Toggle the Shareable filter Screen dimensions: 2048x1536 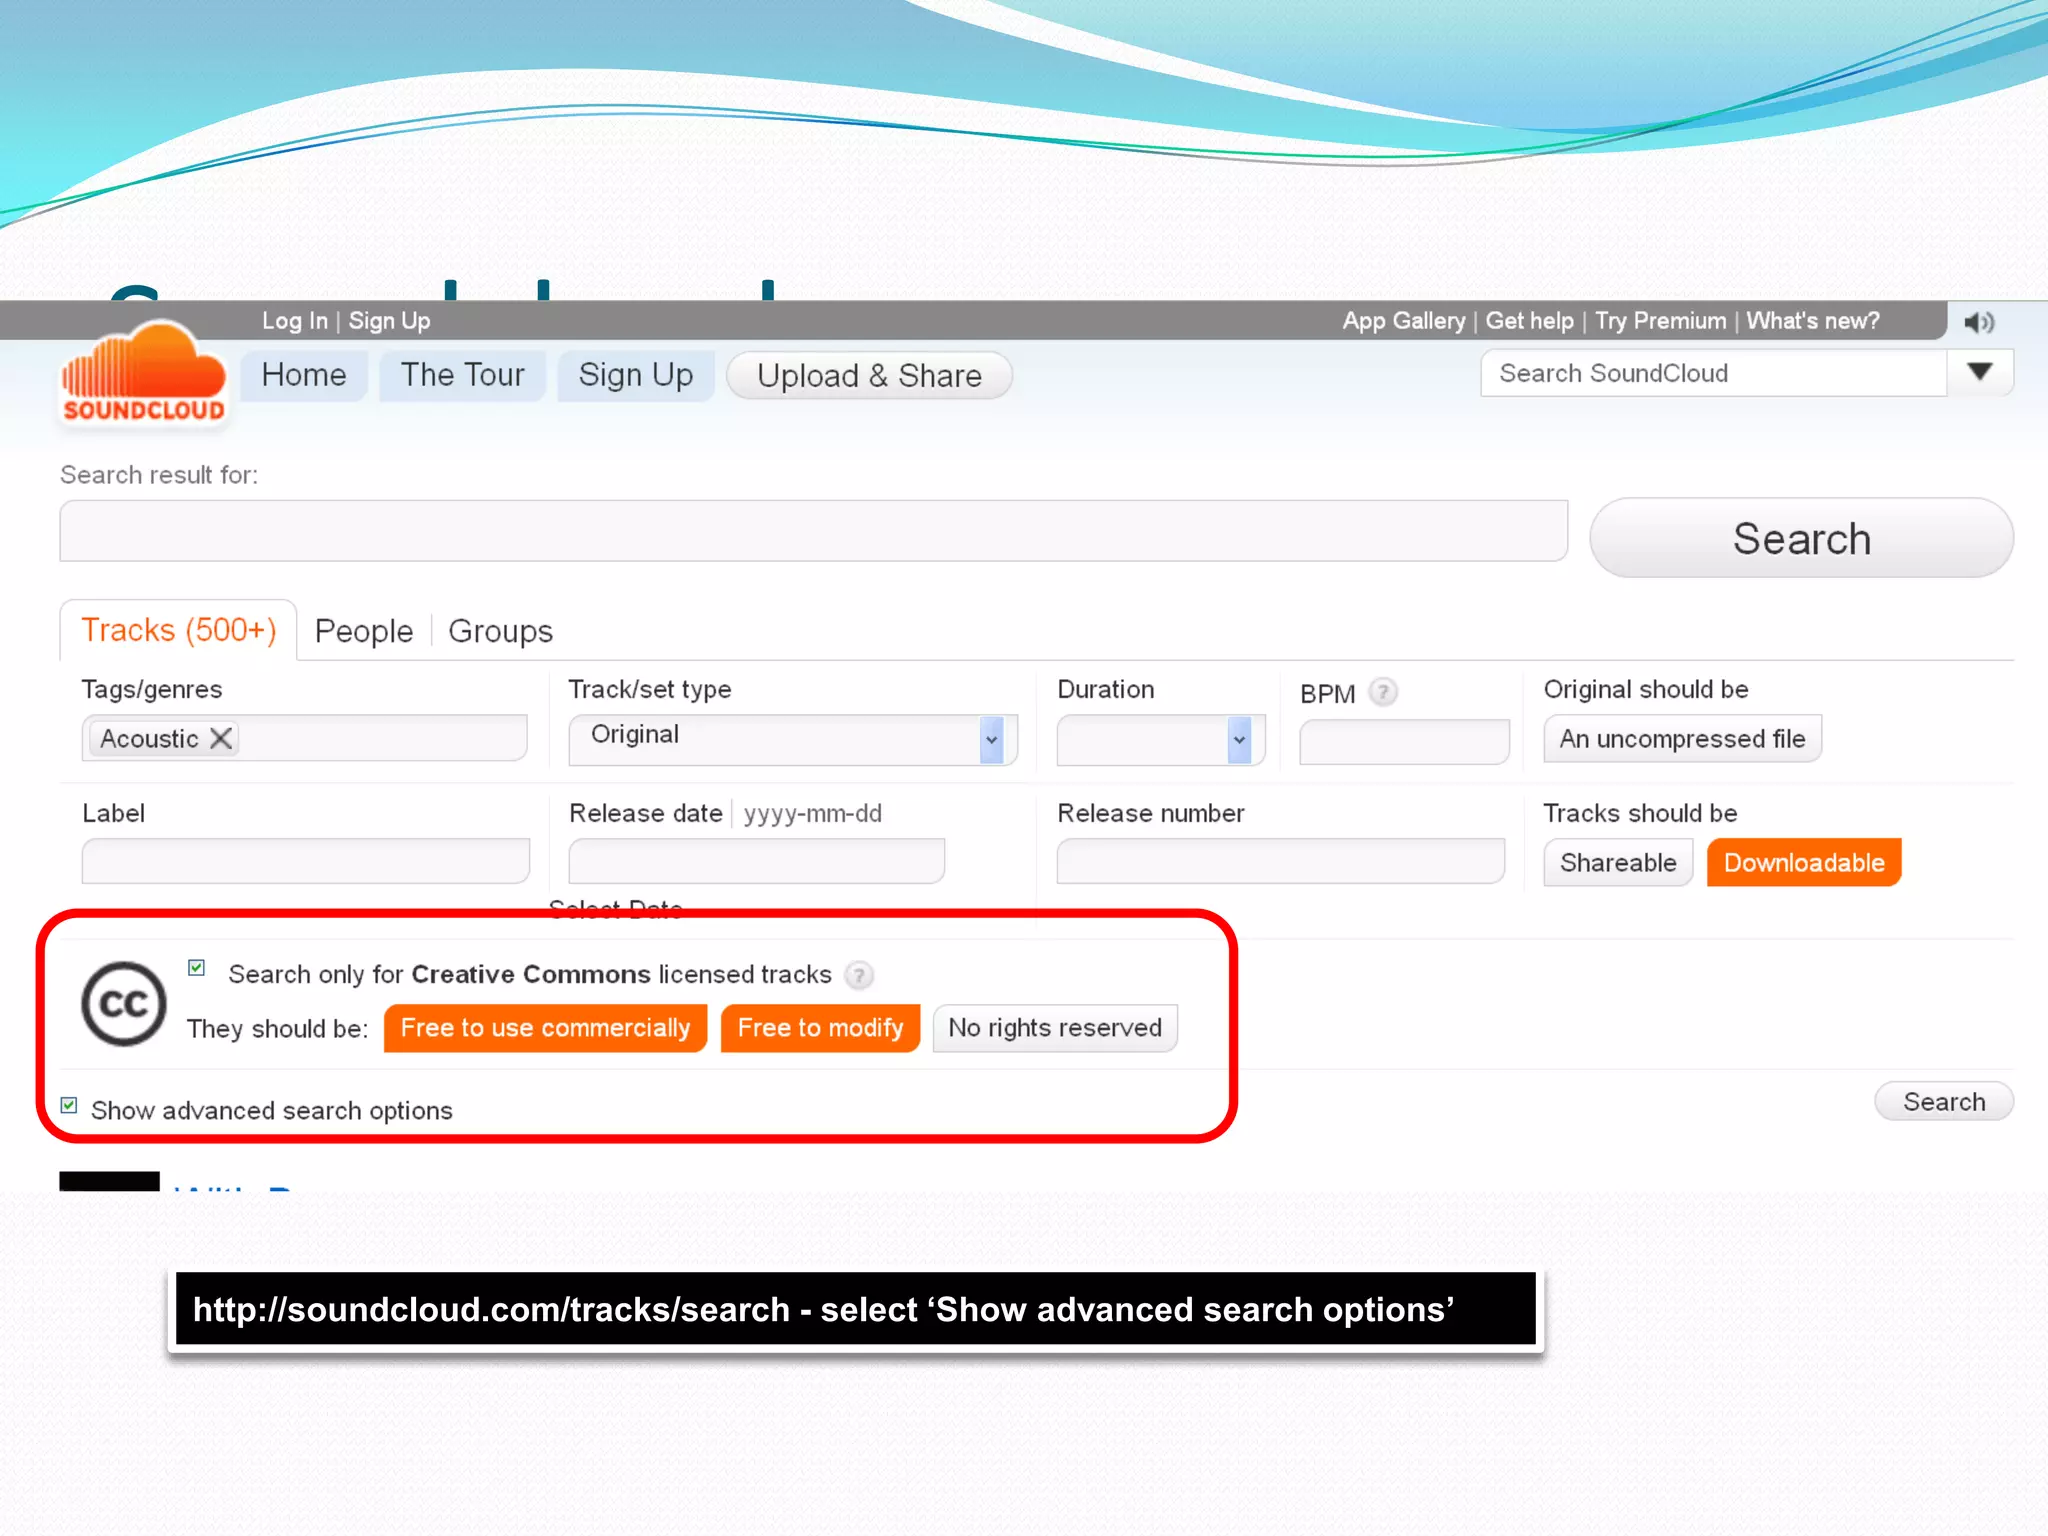tap(1618, 862)
